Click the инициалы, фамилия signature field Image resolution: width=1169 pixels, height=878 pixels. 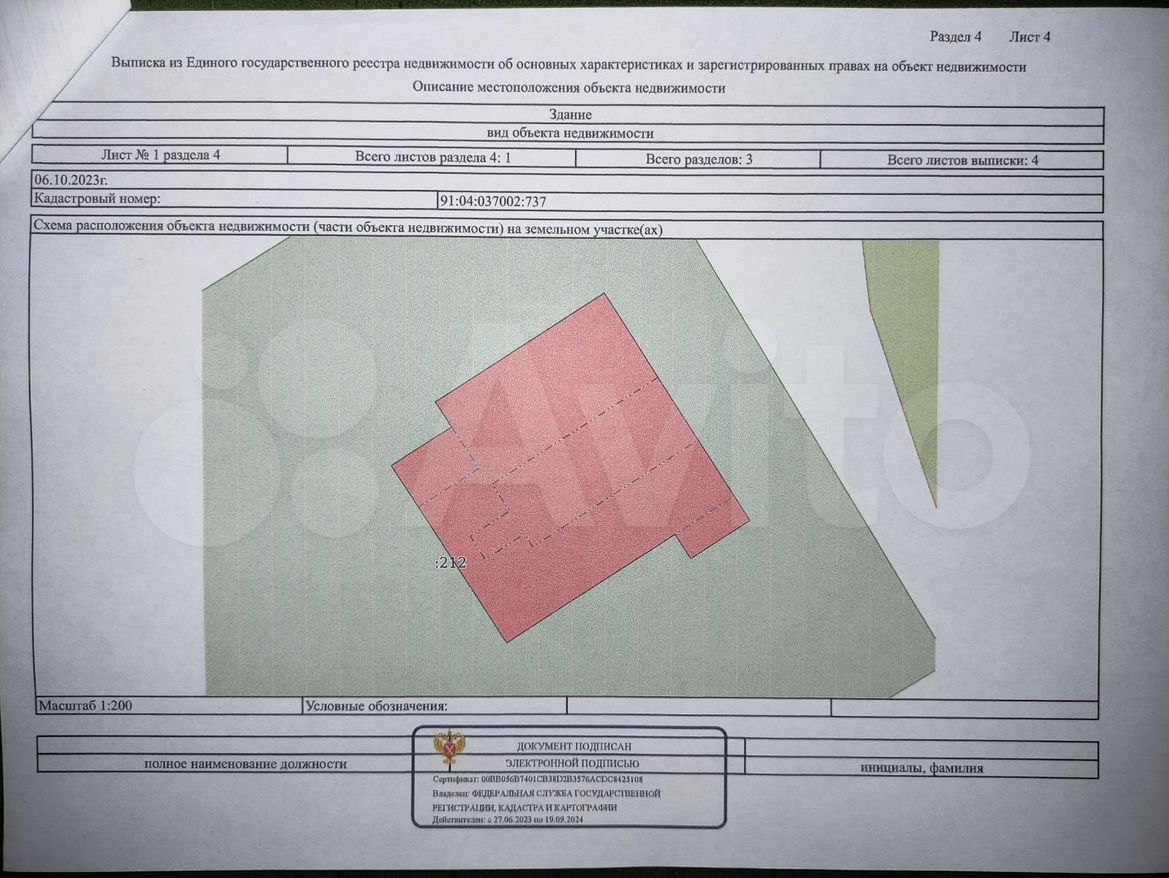click(x=921, y=769)
